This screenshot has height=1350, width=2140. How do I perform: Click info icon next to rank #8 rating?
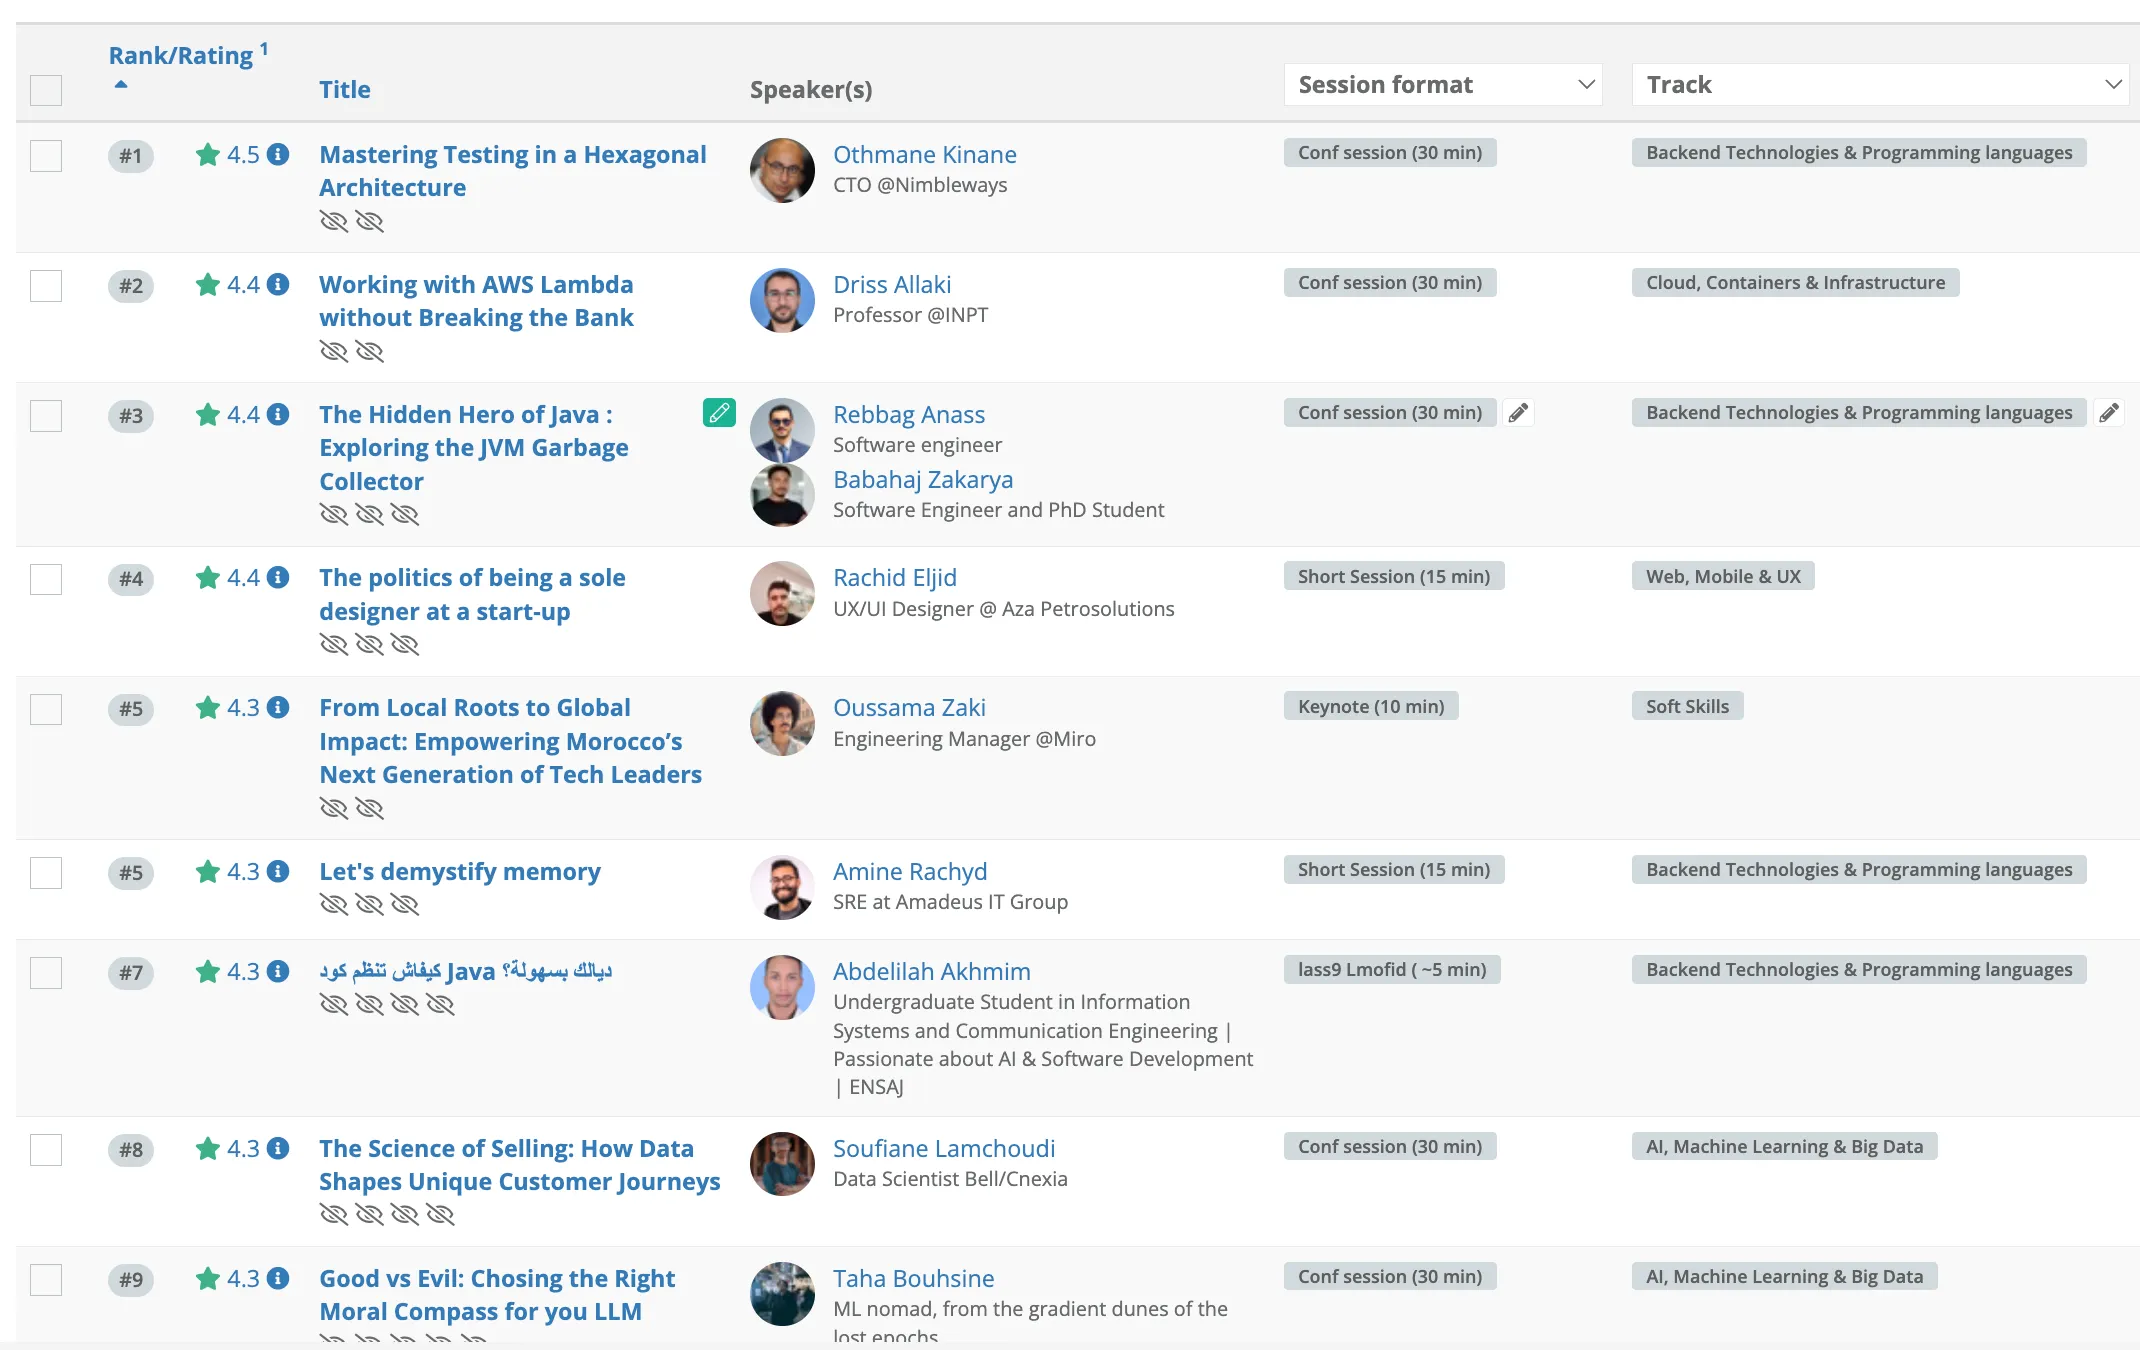[279, 1149]
